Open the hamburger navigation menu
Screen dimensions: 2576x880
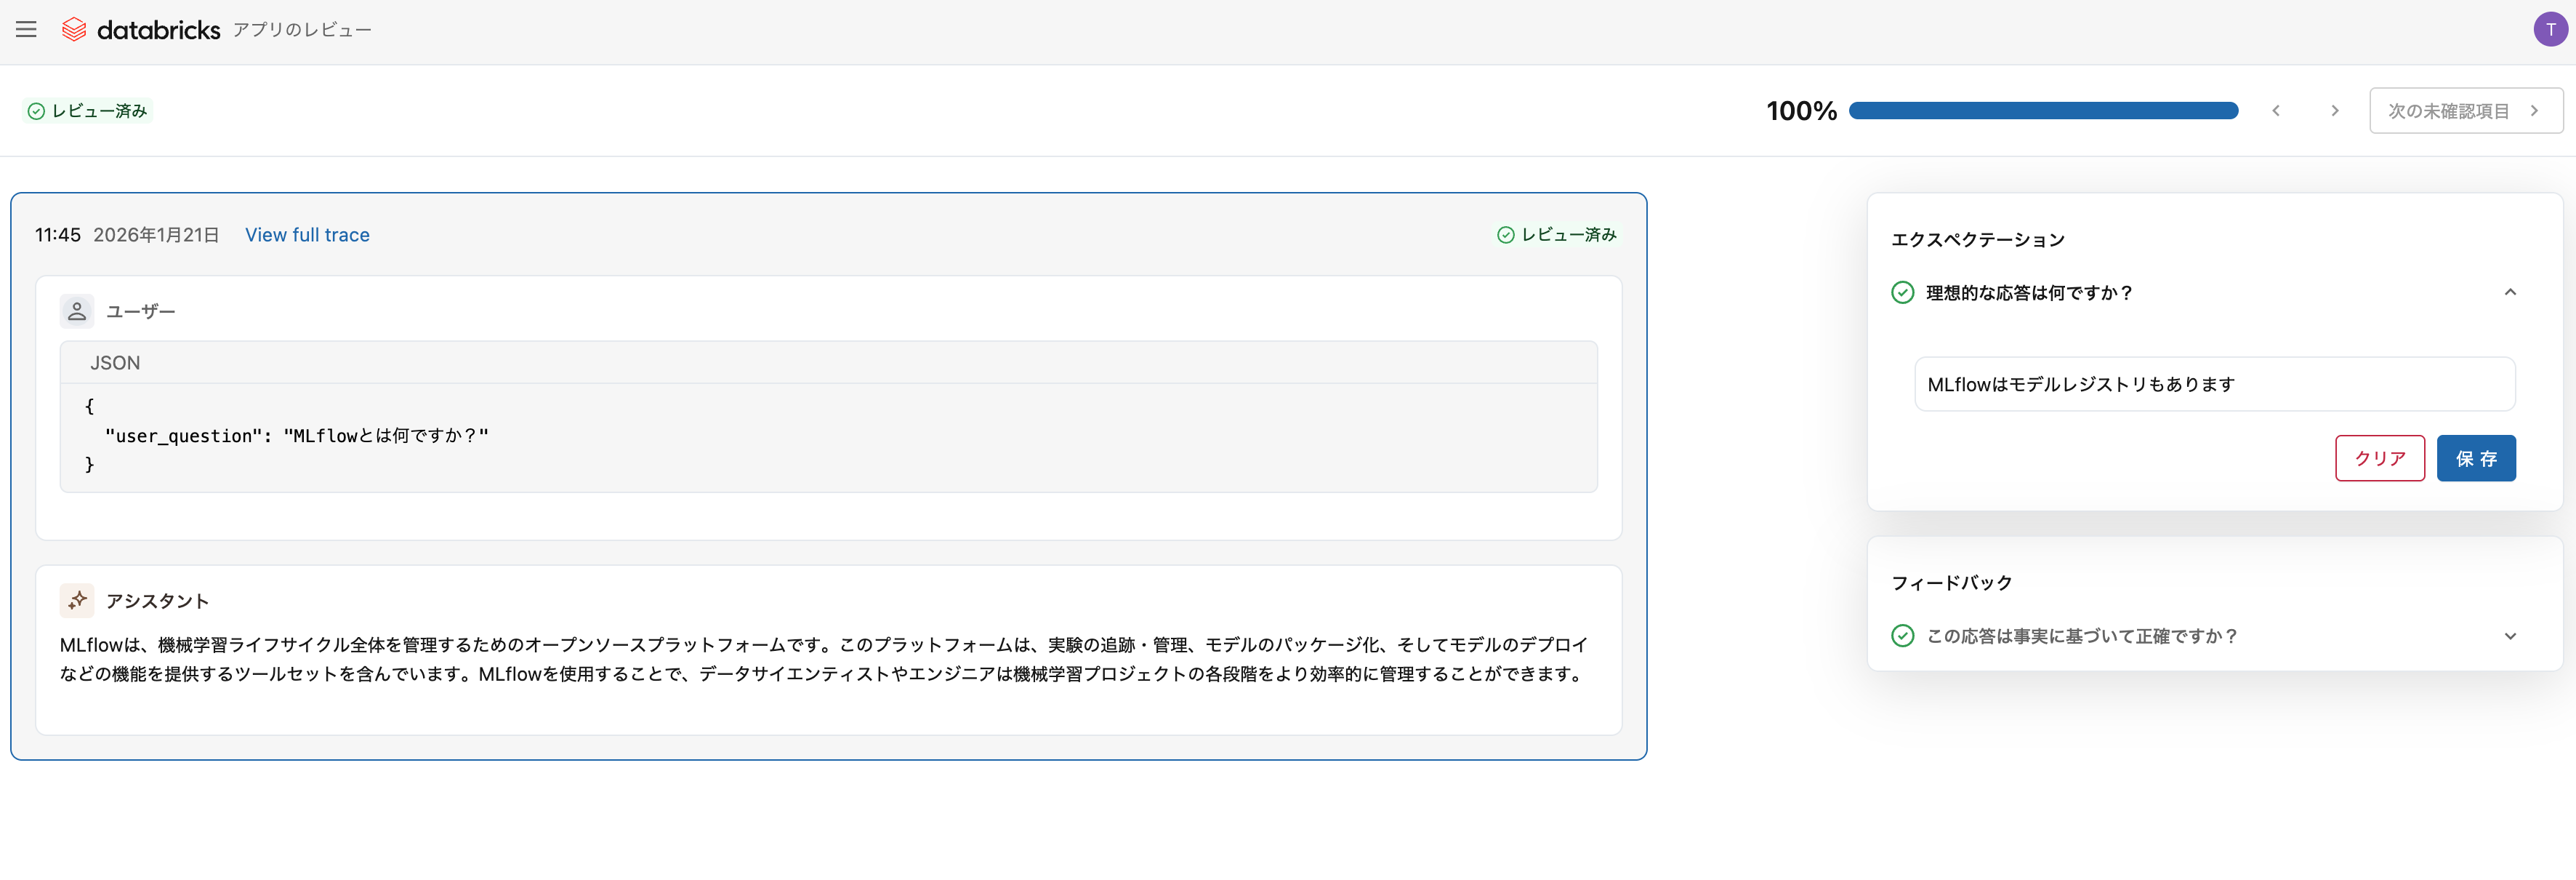point(26,29)
